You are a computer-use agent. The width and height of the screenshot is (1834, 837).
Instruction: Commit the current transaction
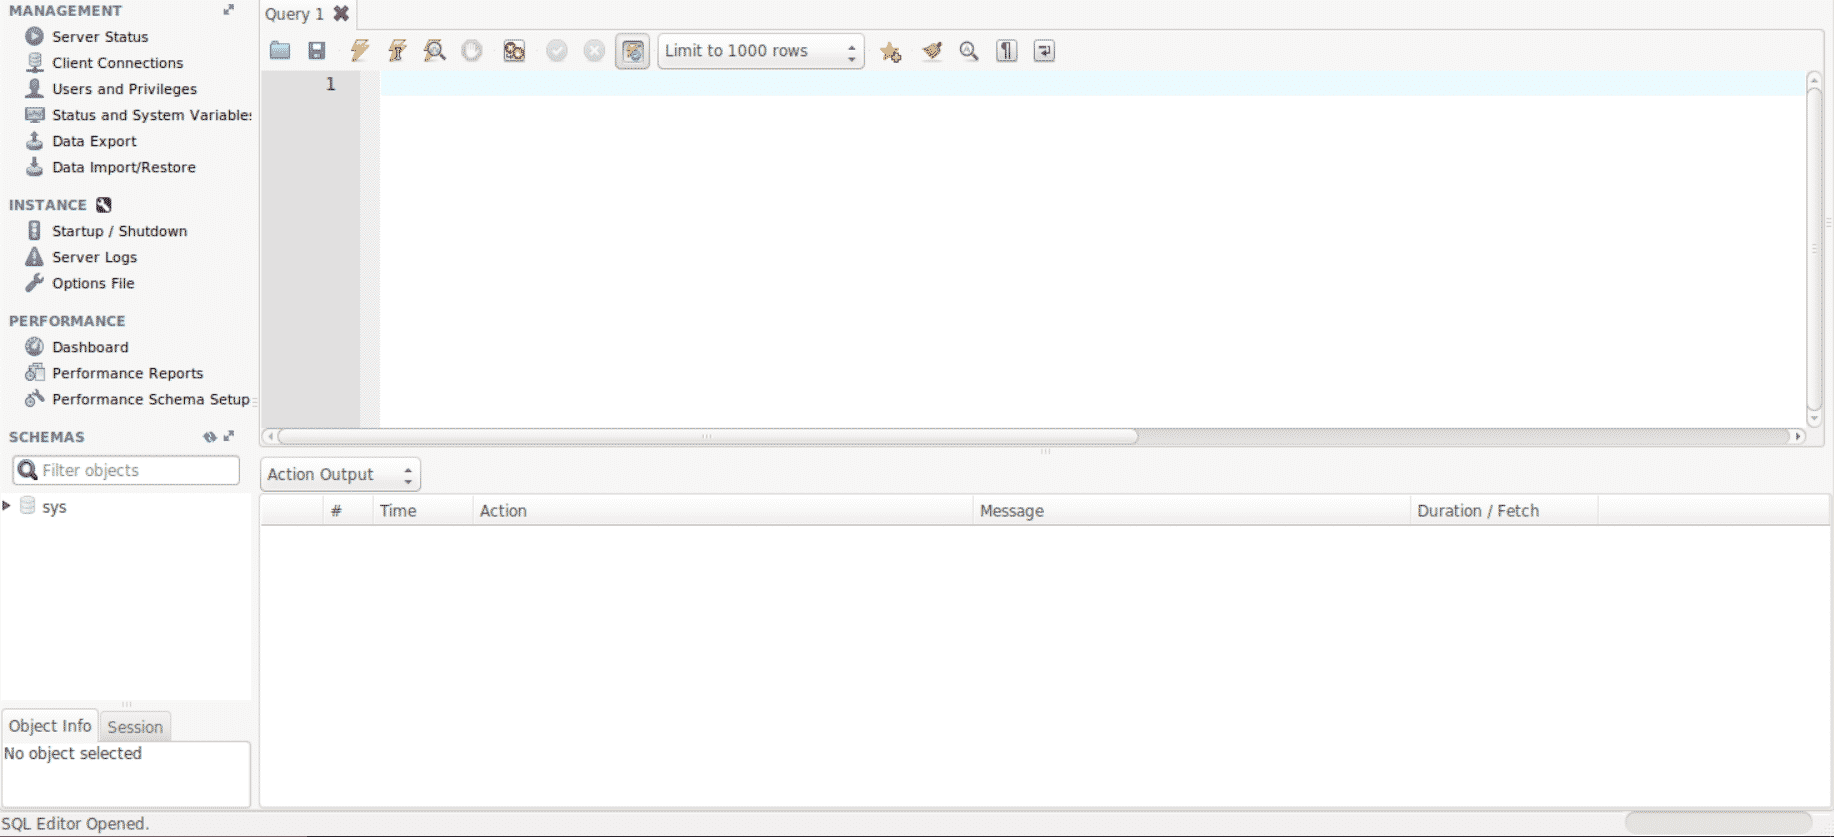pos(557,51)
